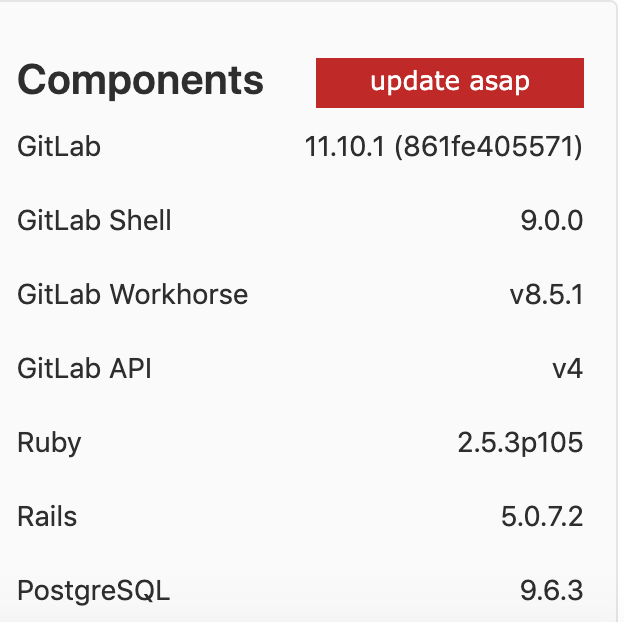Click the red update asap badge
624x622 pixels.
[450, 83]
